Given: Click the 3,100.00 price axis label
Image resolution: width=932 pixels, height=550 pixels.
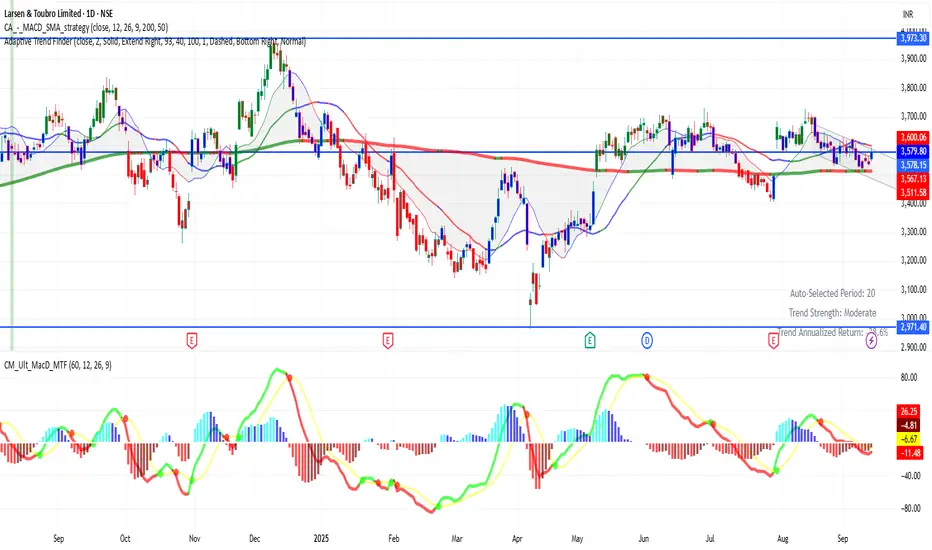Looking at the screenshot, I should 913,289.
